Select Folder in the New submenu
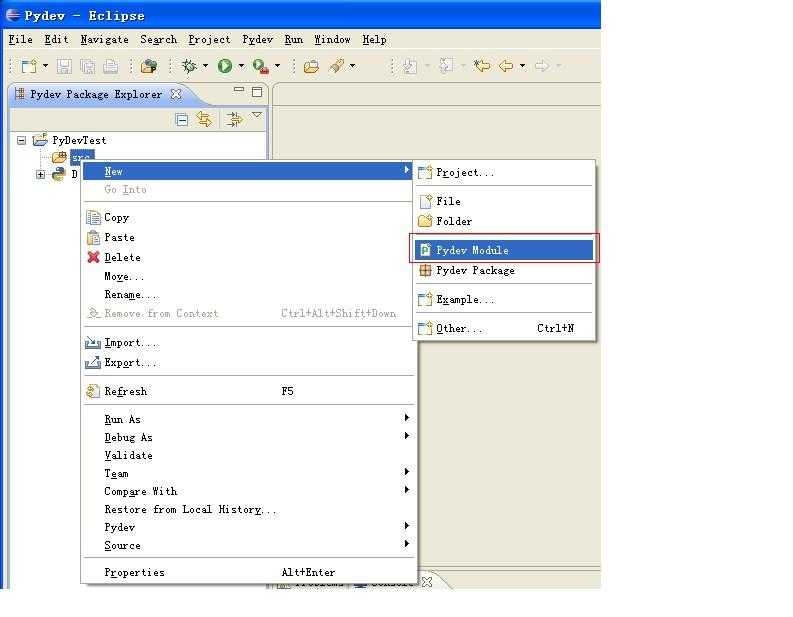This screenshot has width=793, height=617. [504, 221]
